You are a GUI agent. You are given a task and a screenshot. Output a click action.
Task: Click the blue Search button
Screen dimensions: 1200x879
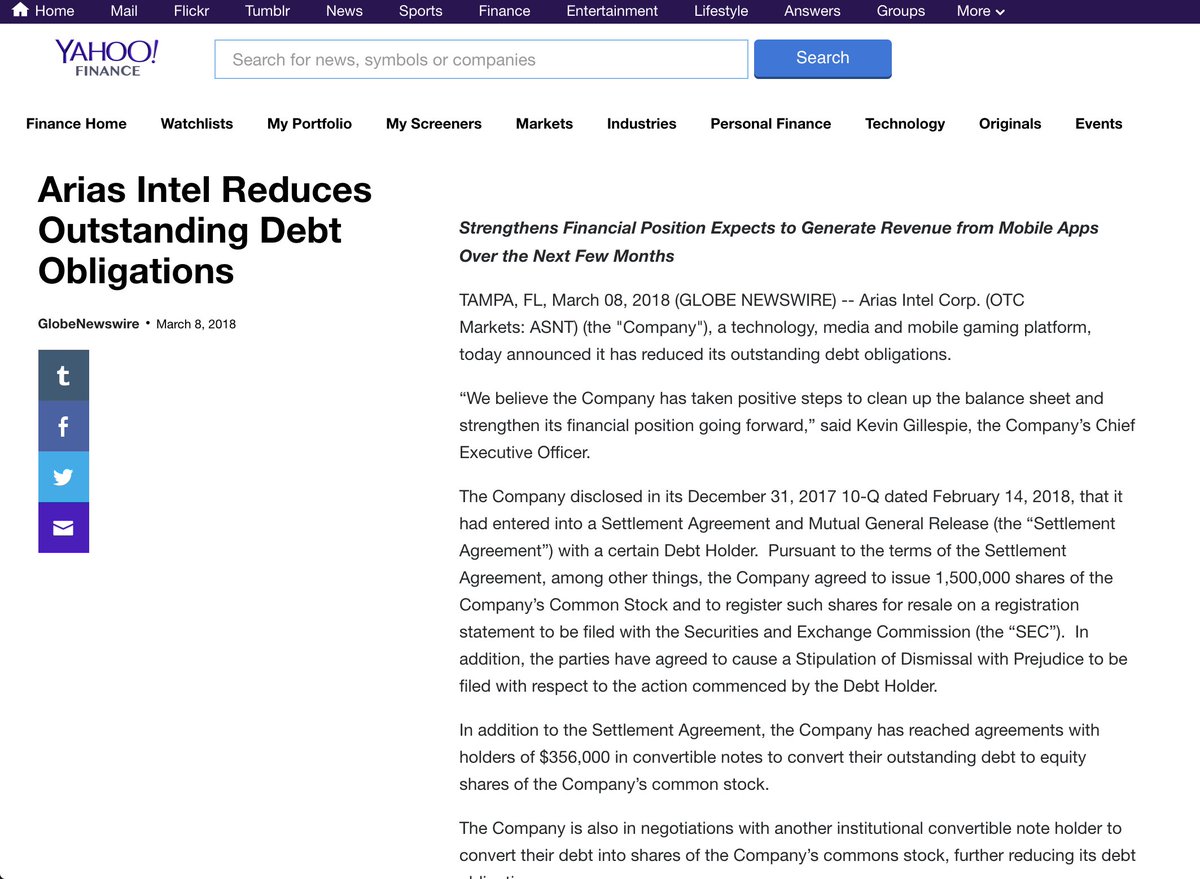[x=822, y=58]
